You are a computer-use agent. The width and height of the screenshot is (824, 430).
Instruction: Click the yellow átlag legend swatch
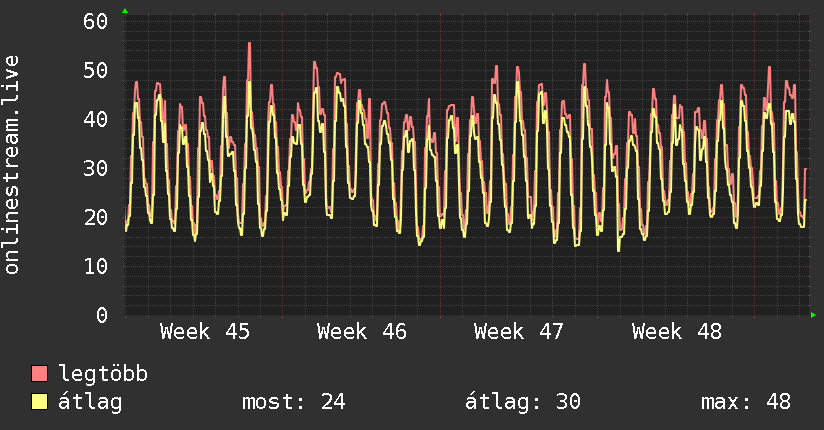point(39,401)
